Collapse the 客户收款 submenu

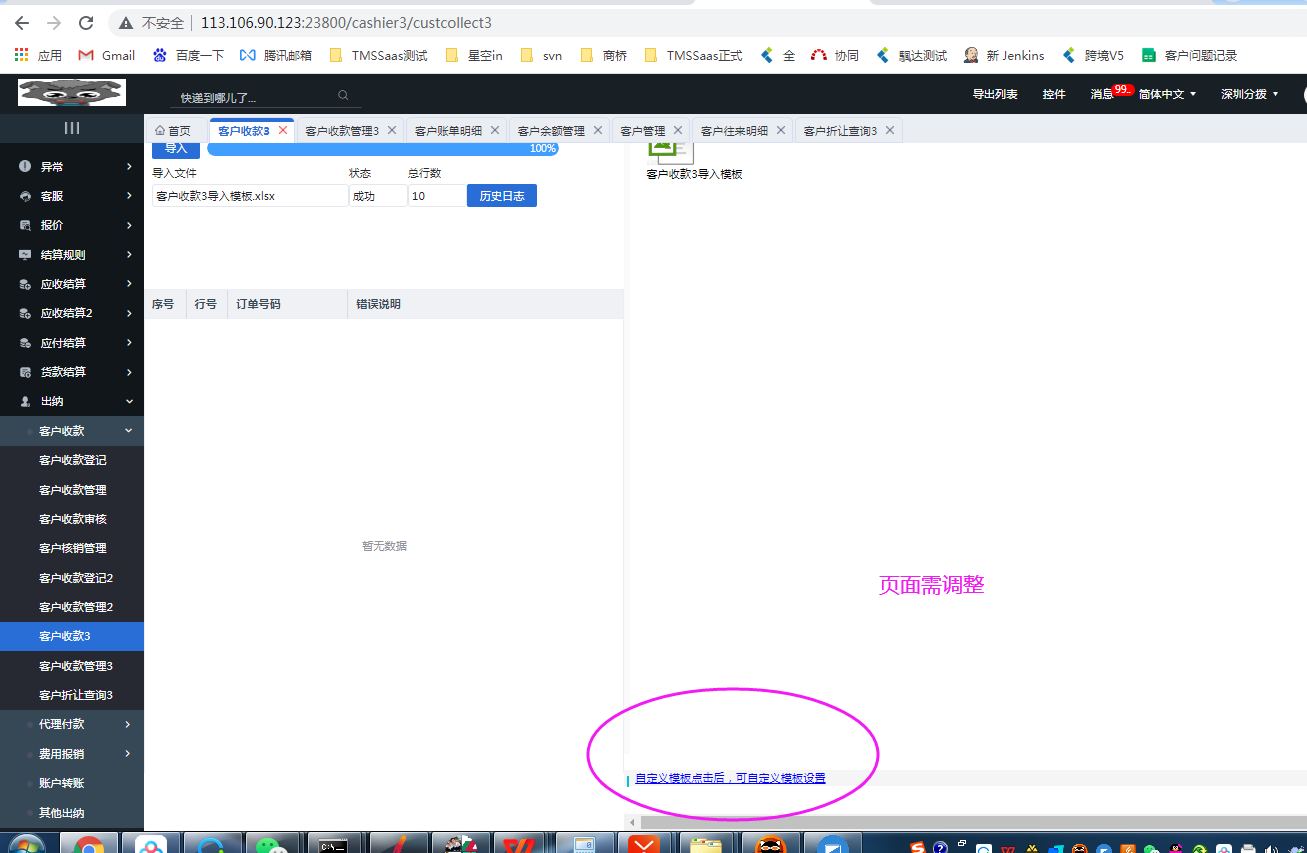[x=72, y=431]
